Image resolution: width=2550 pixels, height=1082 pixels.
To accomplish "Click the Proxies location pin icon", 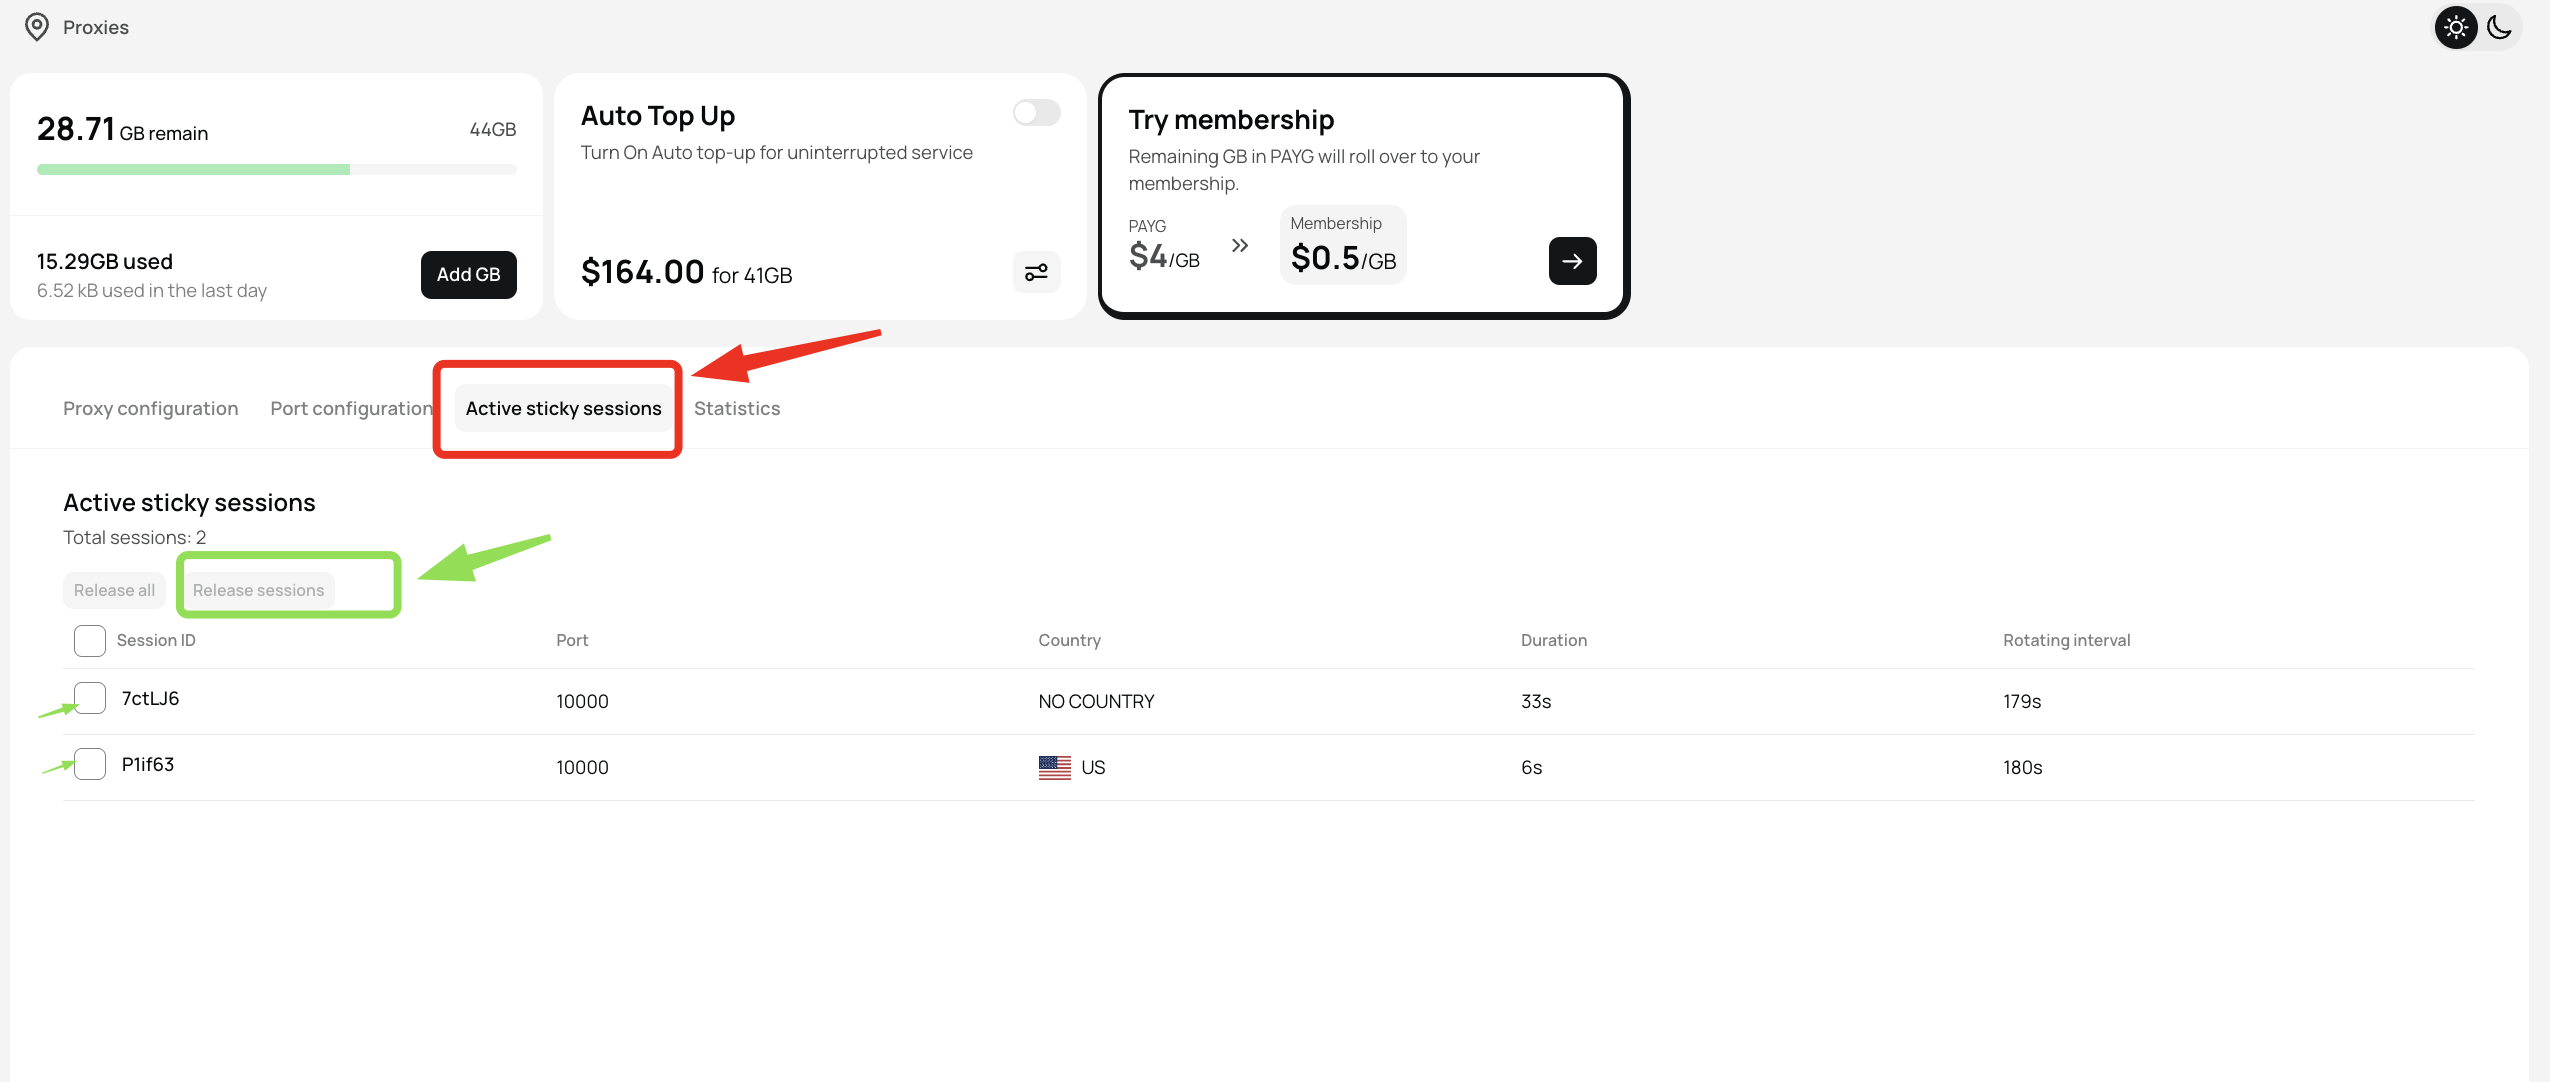I will click(x=37, y=27).
